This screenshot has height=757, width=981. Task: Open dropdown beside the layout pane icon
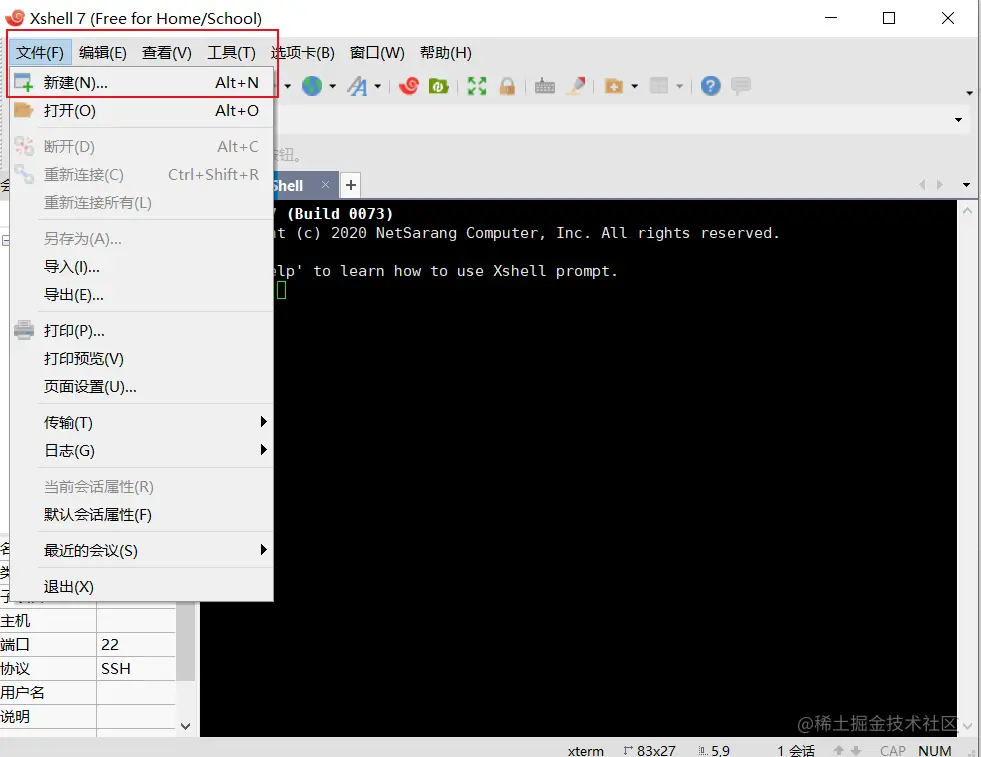[679, 86]
